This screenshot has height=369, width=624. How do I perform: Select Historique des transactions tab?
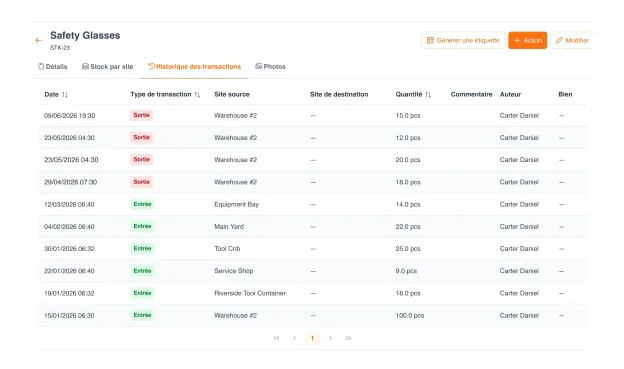194,66
